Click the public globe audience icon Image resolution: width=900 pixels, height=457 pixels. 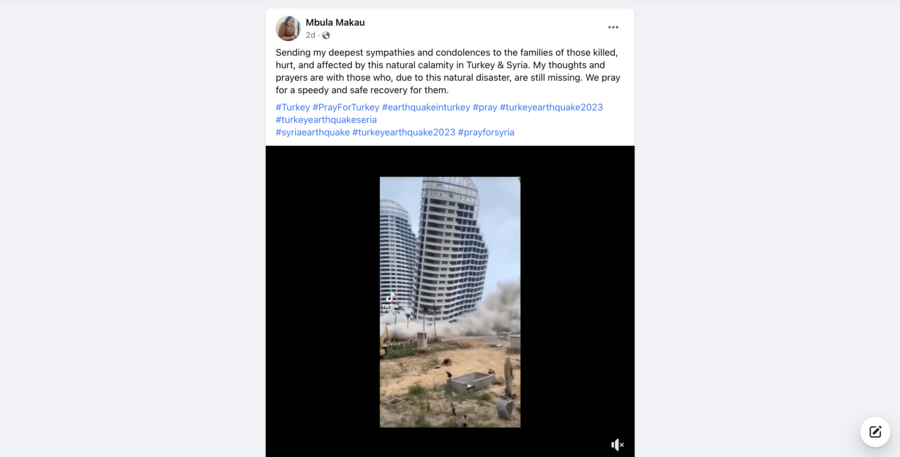(x=326, y=36)
